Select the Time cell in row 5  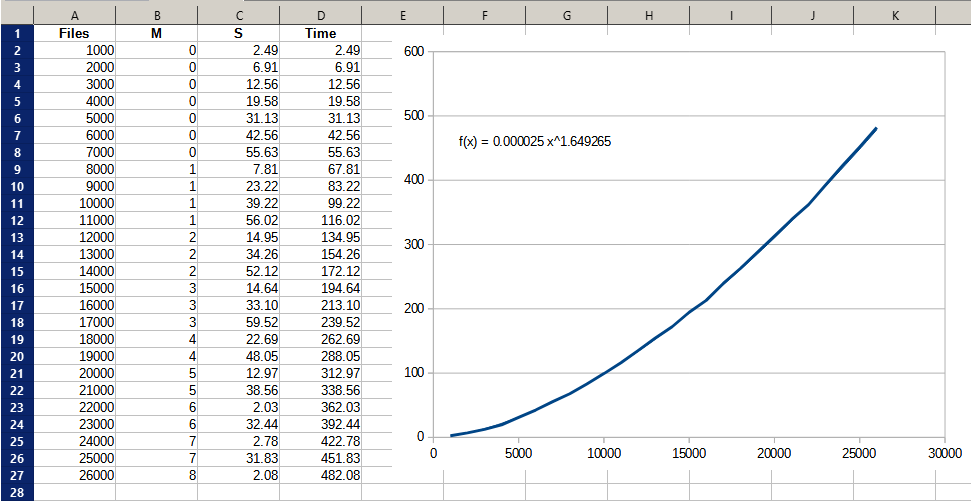(x=321, y=101)
